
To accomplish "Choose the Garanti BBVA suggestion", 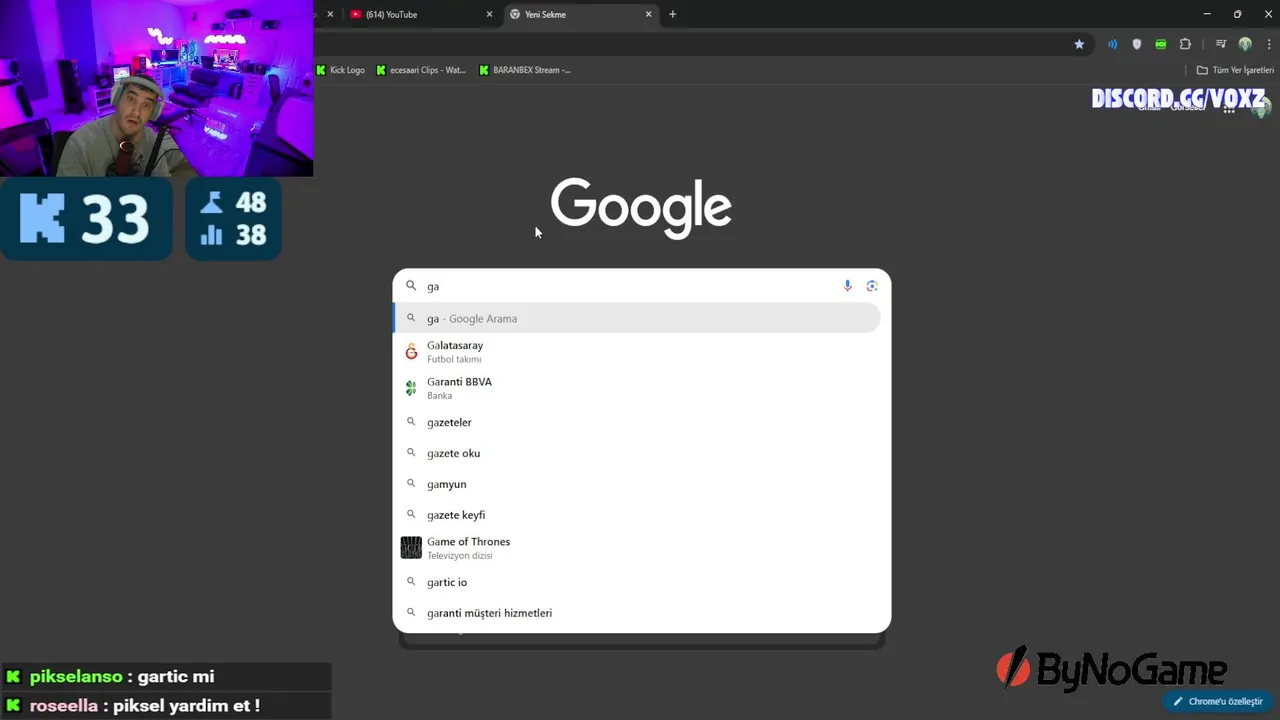I will (637, 388).
